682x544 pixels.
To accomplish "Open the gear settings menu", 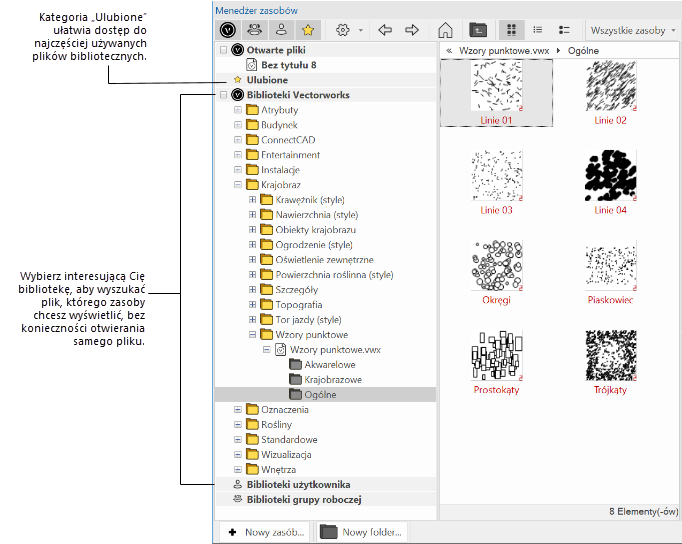I will point(343,30).
